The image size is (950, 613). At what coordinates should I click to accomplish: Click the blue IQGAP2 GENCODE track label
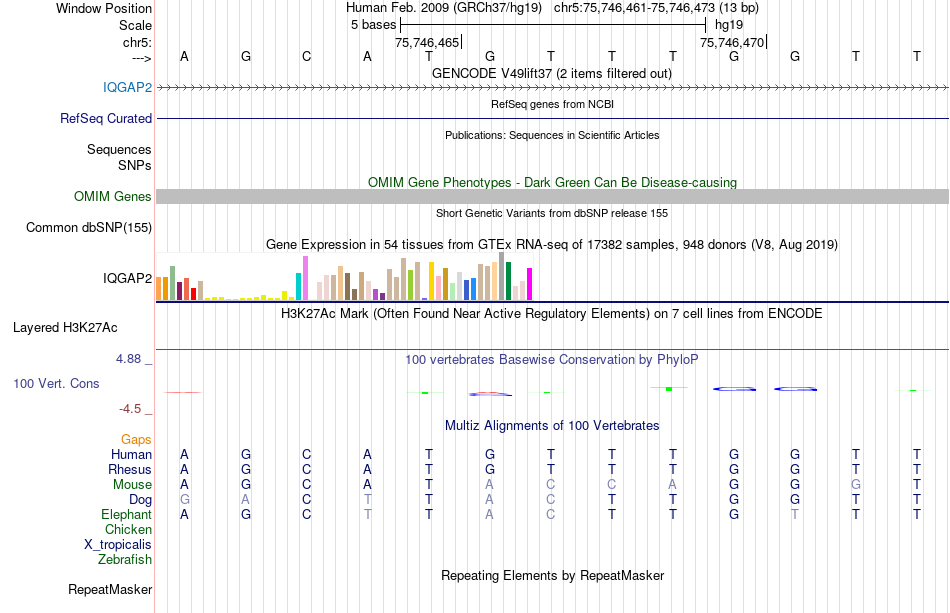pyautogui.click(x=127, y=87)
